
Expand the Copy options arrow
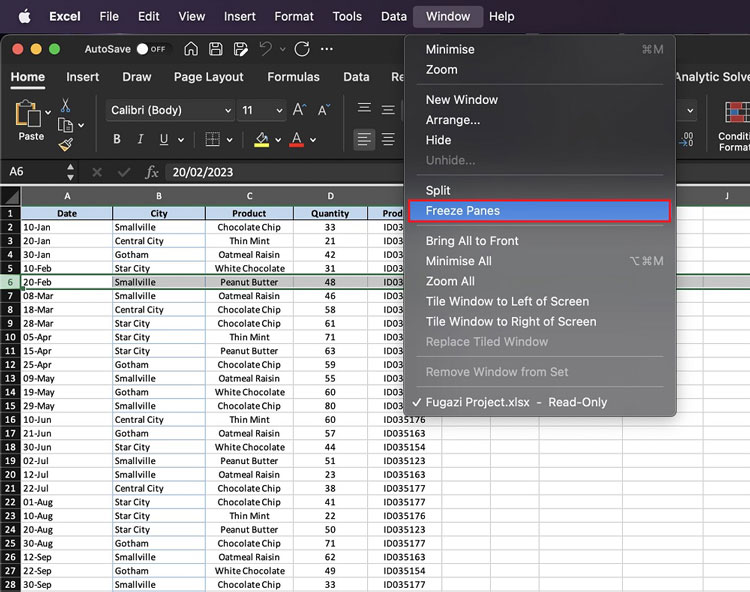coord(81,125)
